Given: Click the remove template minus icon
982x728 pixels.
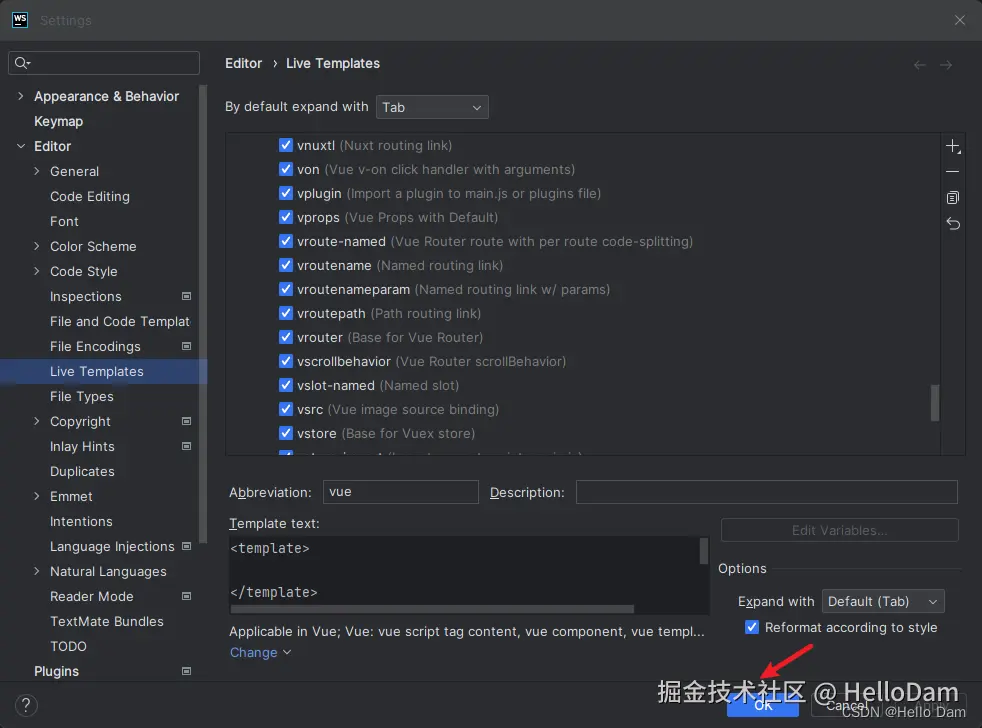Looking at the screenshot, I should pos(953,172).
